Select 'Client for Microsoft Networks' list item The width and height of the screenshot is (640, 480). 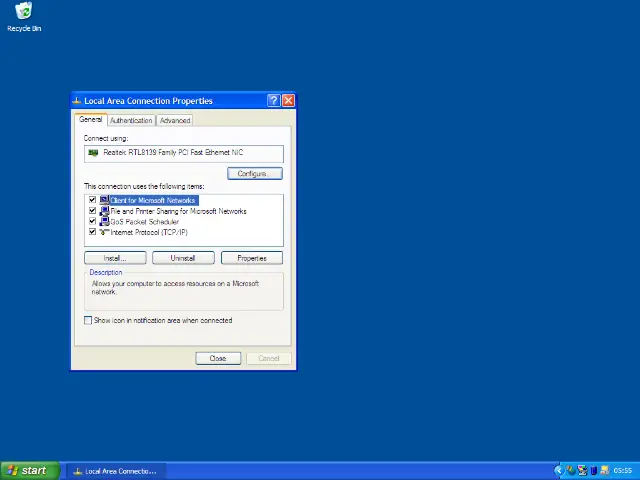tap(153, 200)
